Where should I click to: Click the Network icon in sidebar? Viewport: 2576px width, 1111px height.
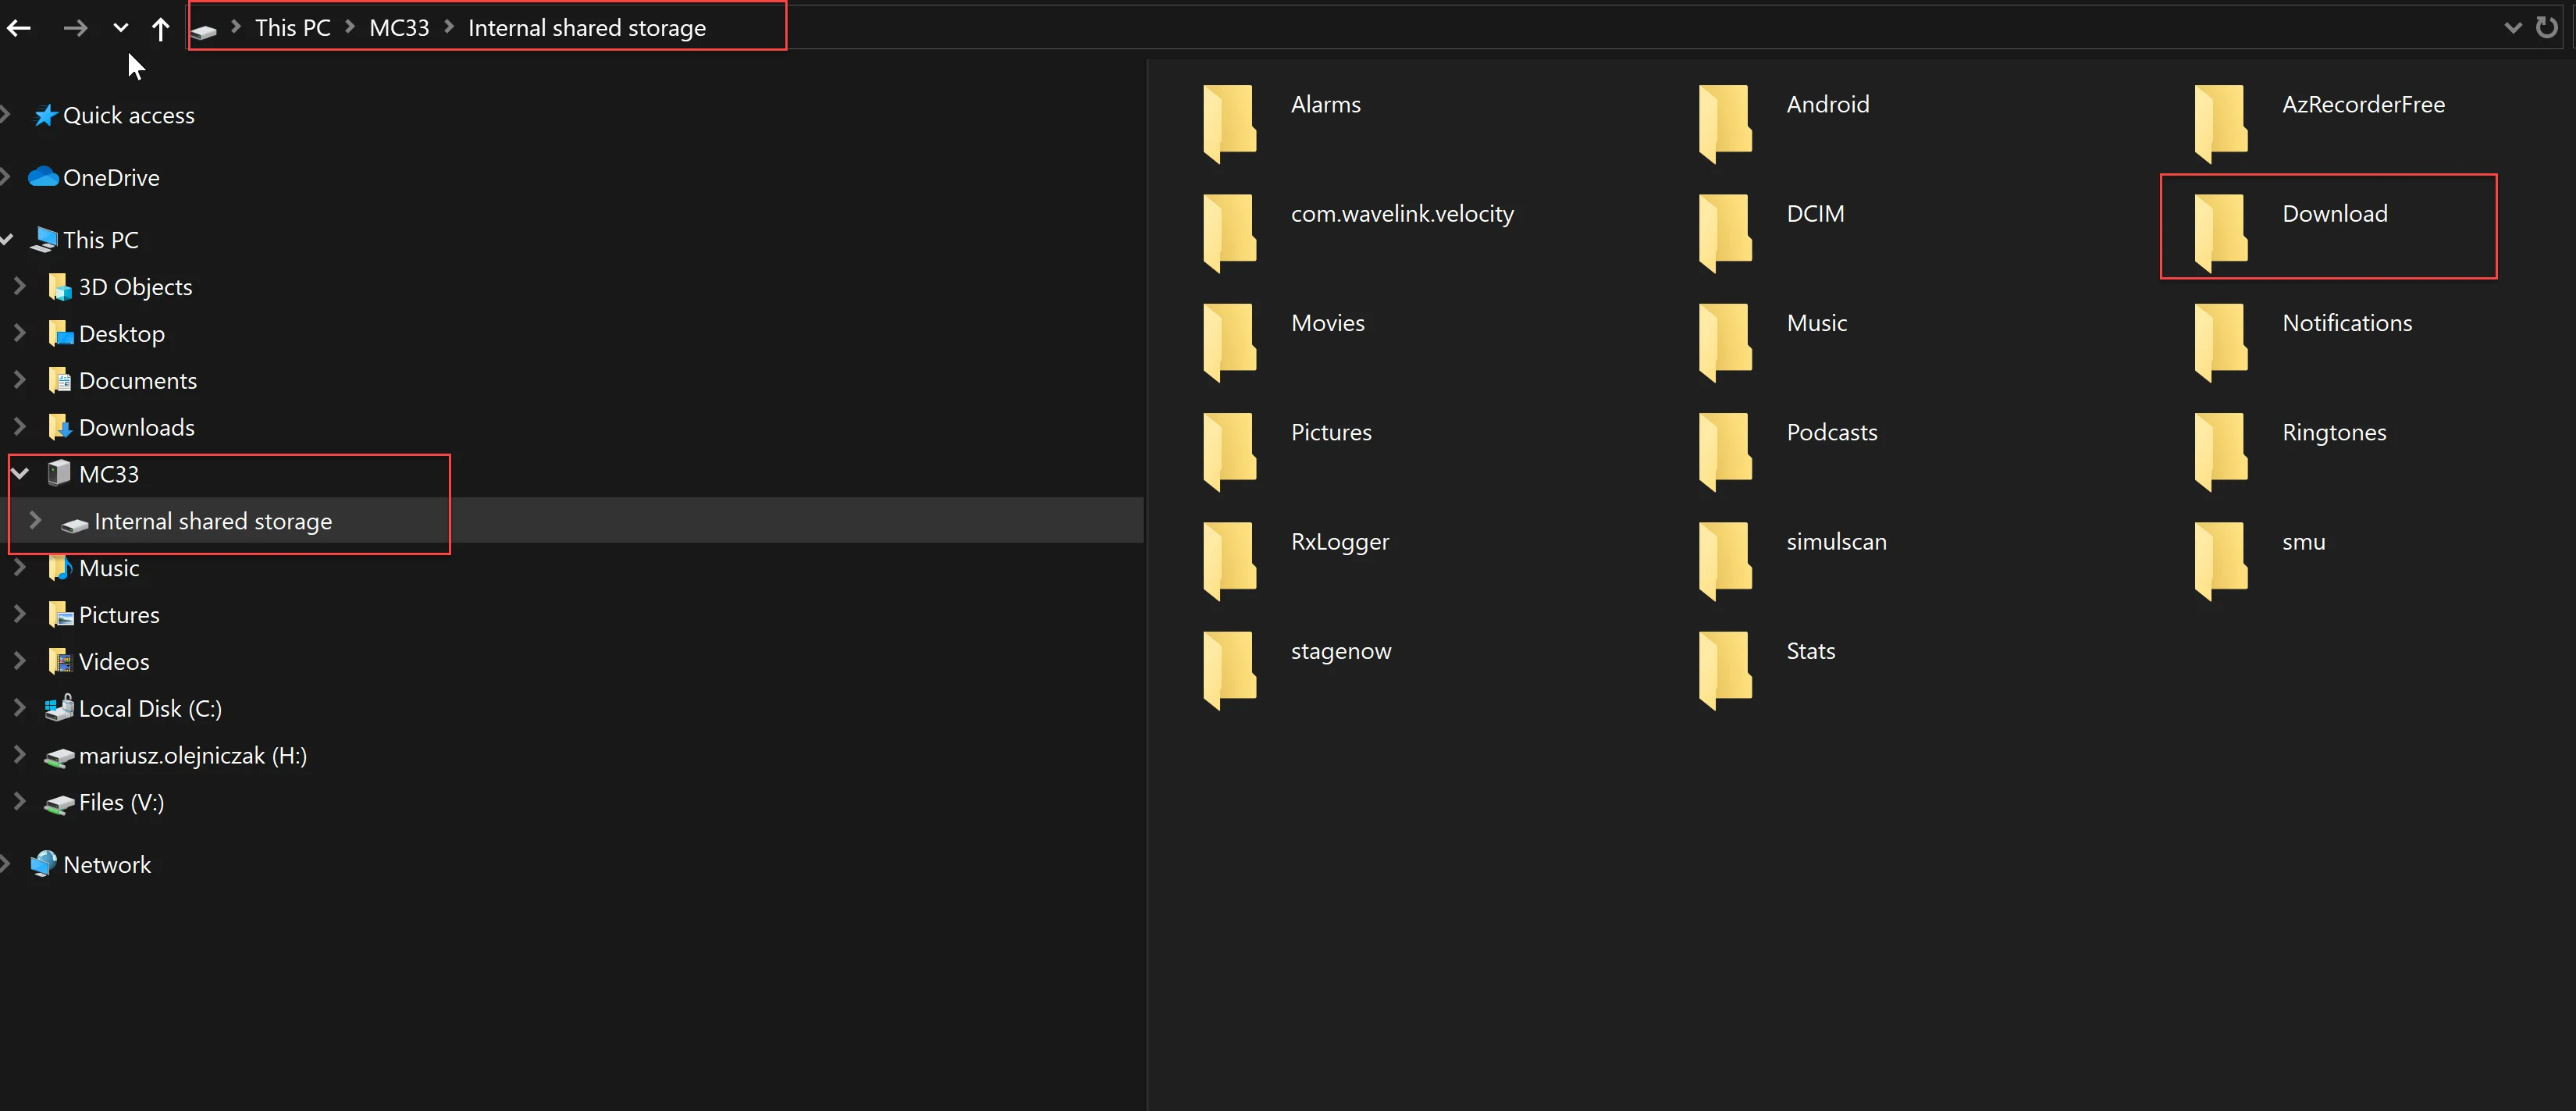click(43, 864)
